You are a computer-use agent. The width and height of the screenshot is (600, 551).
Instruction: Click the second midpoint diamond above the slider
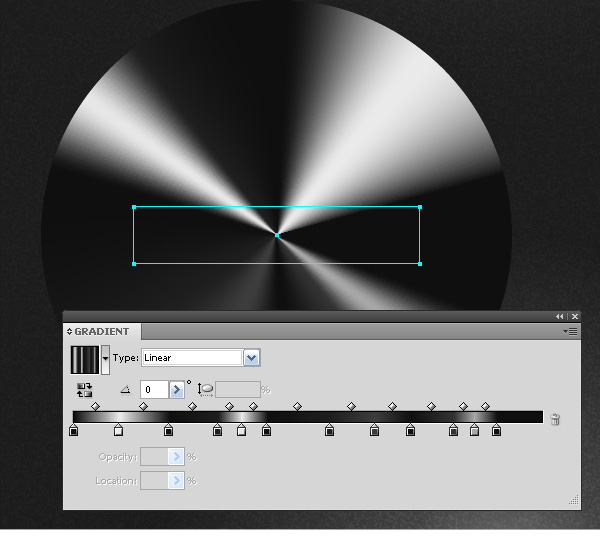click(143, 406)
